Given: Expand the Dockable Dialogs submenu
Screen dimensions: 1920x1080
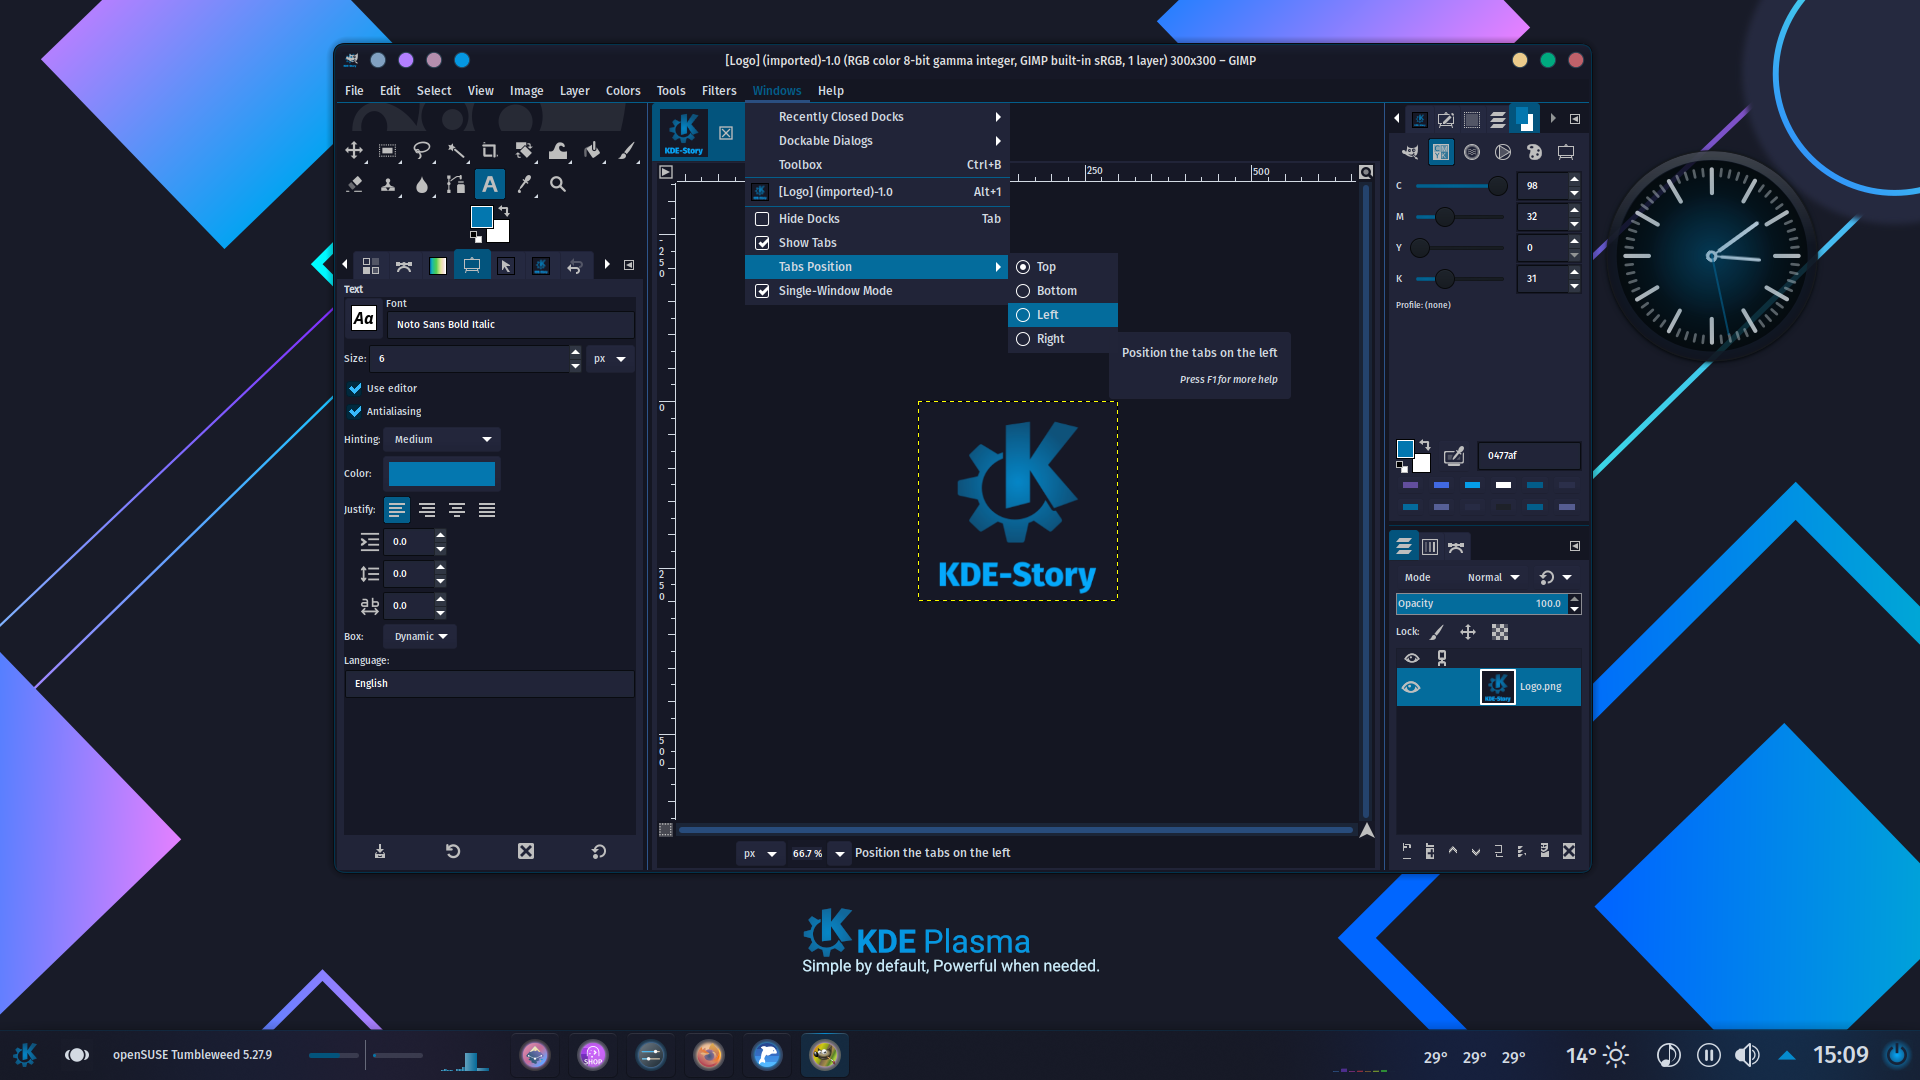Looking at the screenshot, I should click(877, 141).
